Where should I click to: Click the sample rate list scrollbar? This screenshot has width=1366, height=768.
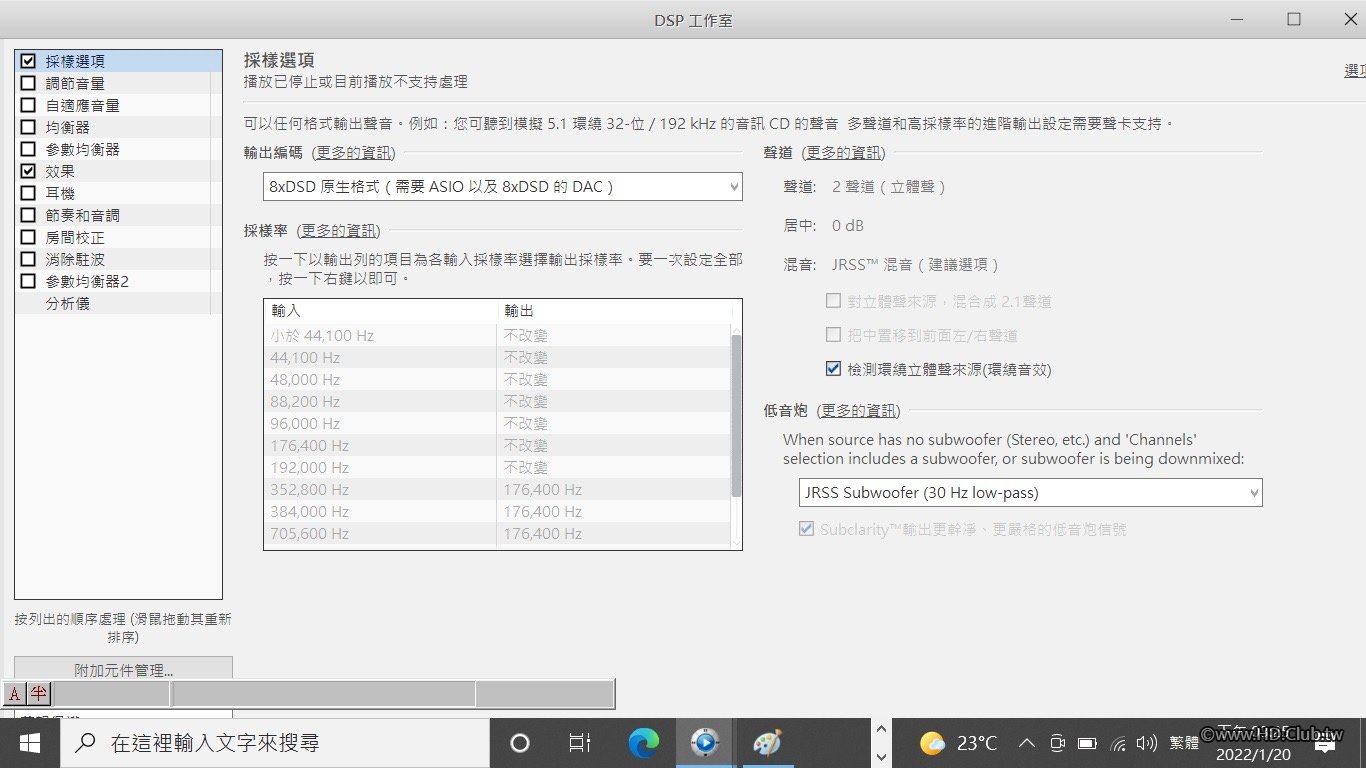tap(737, 415)
